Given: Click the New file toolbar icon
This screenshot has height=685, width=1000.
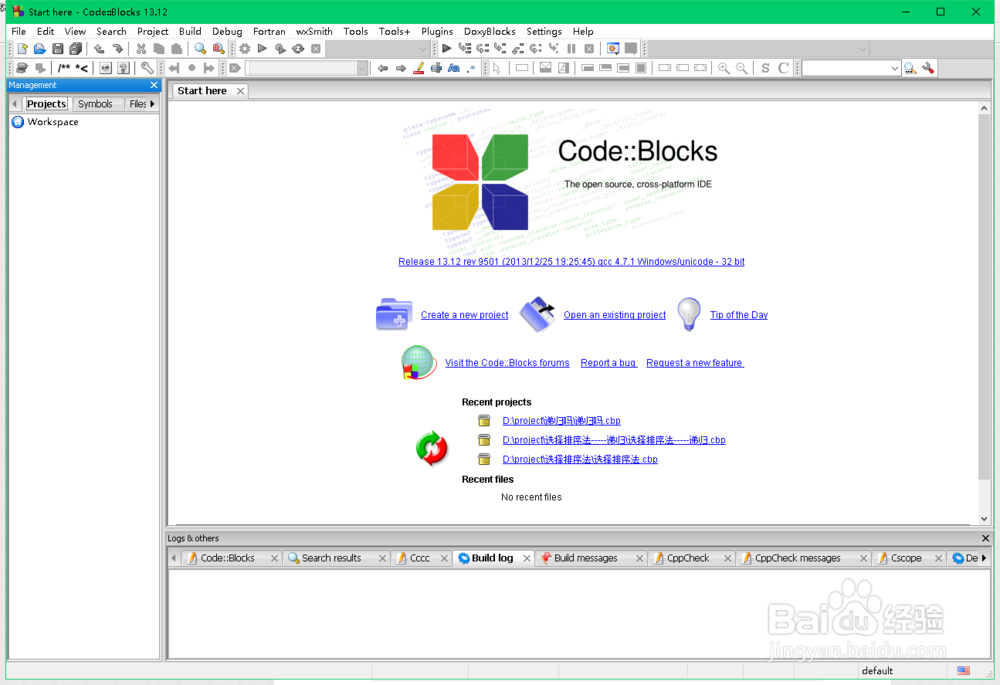Looking at the screenshot, I should 22,48.
